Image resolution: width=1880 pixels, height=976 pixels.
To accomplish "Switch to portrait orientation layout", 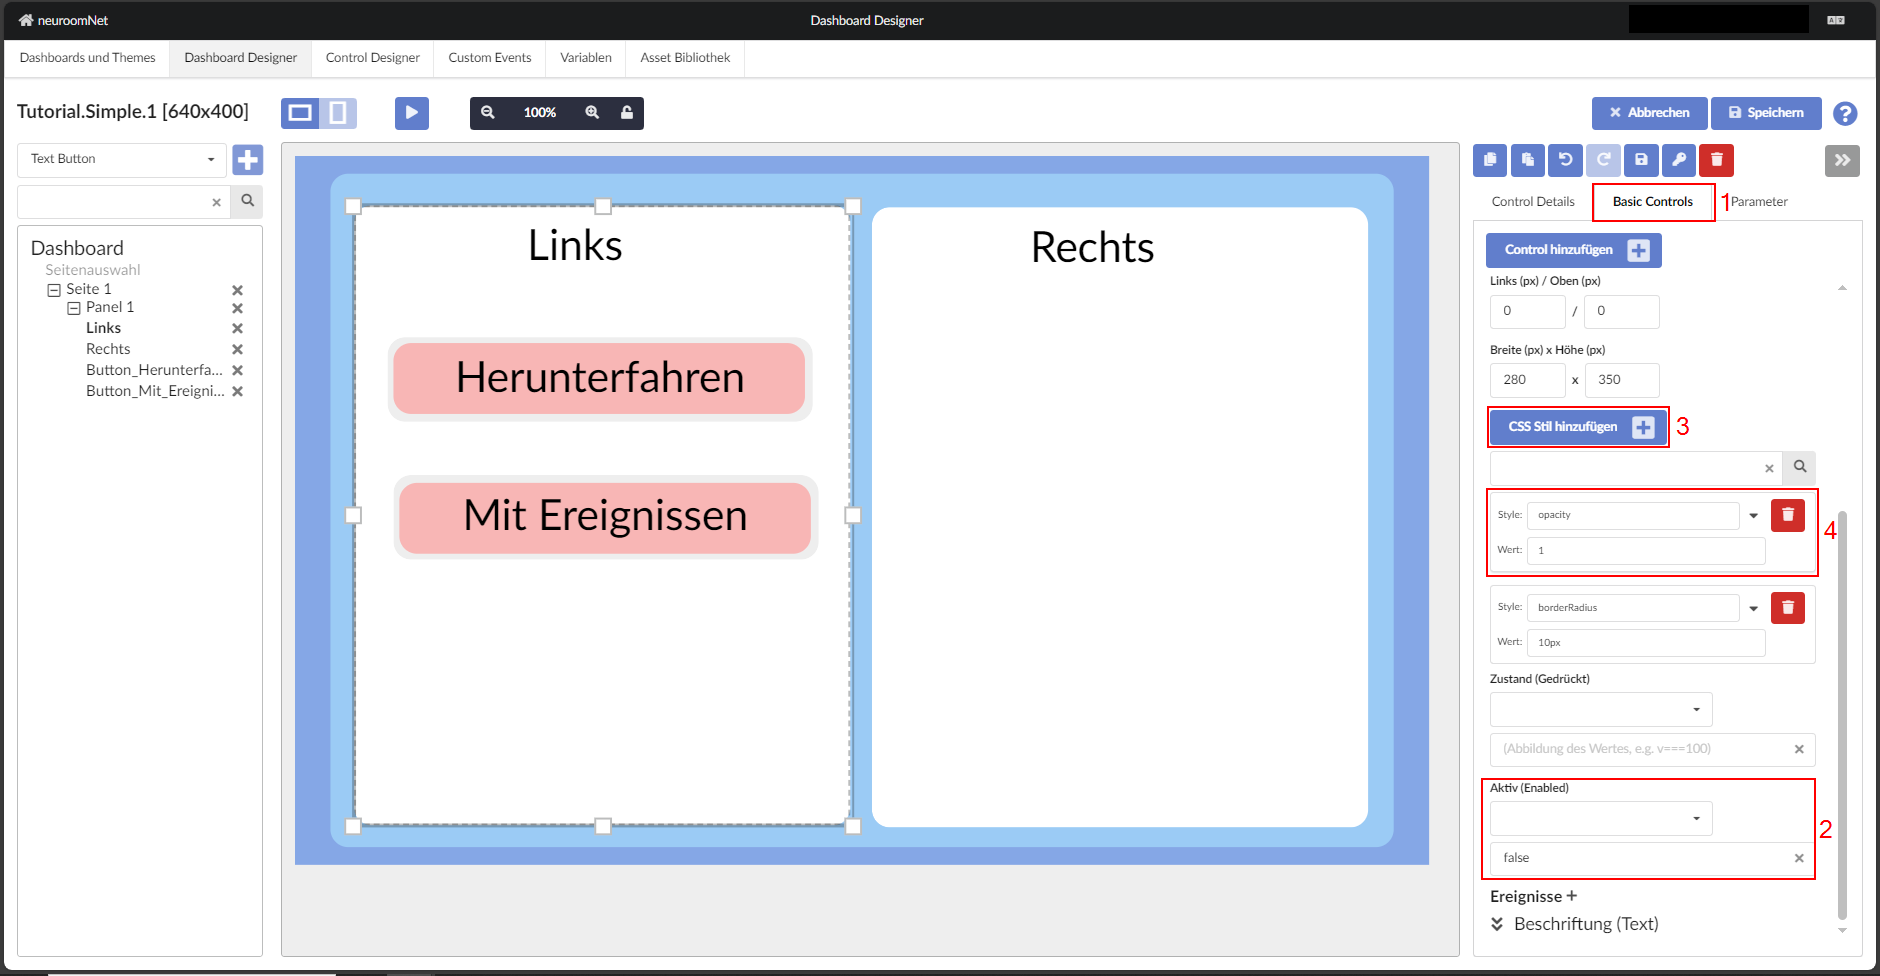I will click(338, 113).
